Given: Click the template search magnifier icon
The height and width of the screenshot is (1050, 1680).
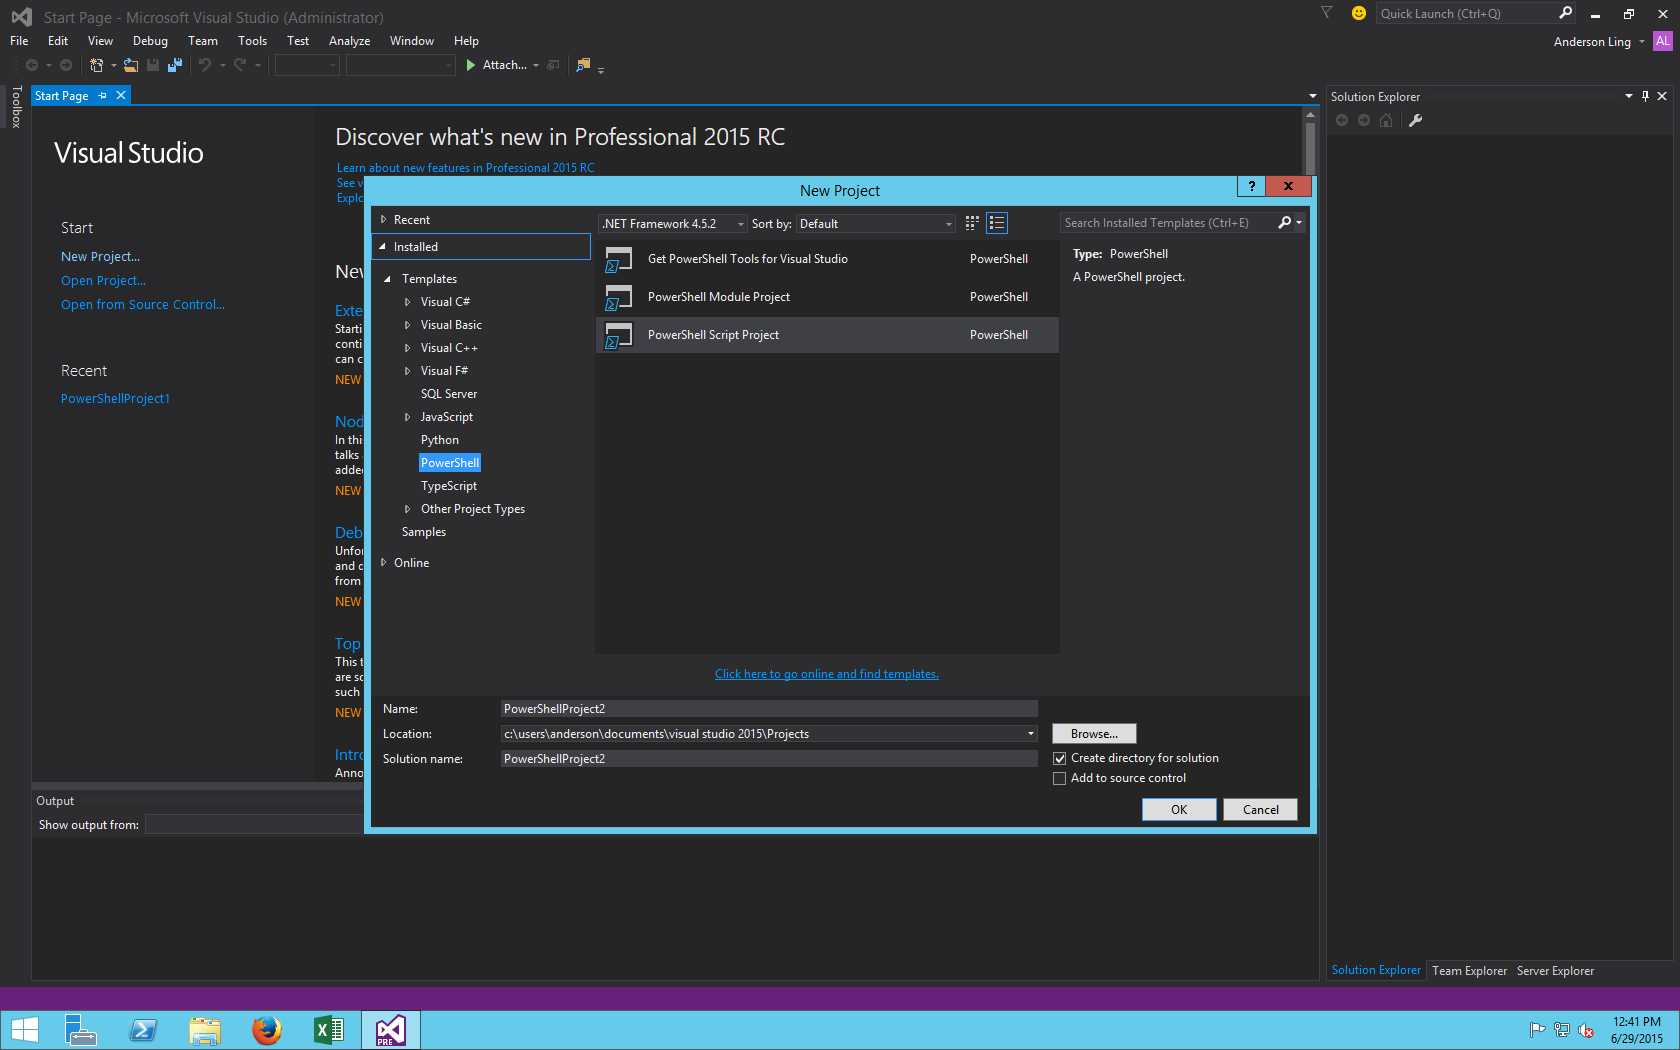Looking at the screenshot, I should [1285, 223].
